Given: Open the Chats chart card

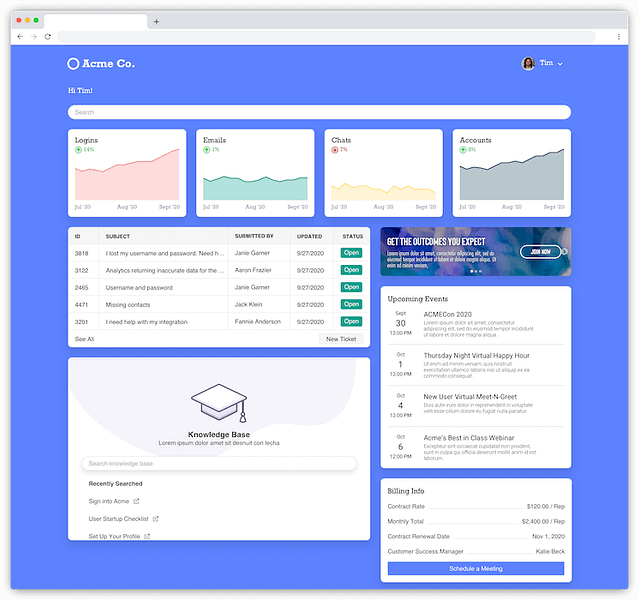Looking at the screenshot, I should click(x=383, y=173).
